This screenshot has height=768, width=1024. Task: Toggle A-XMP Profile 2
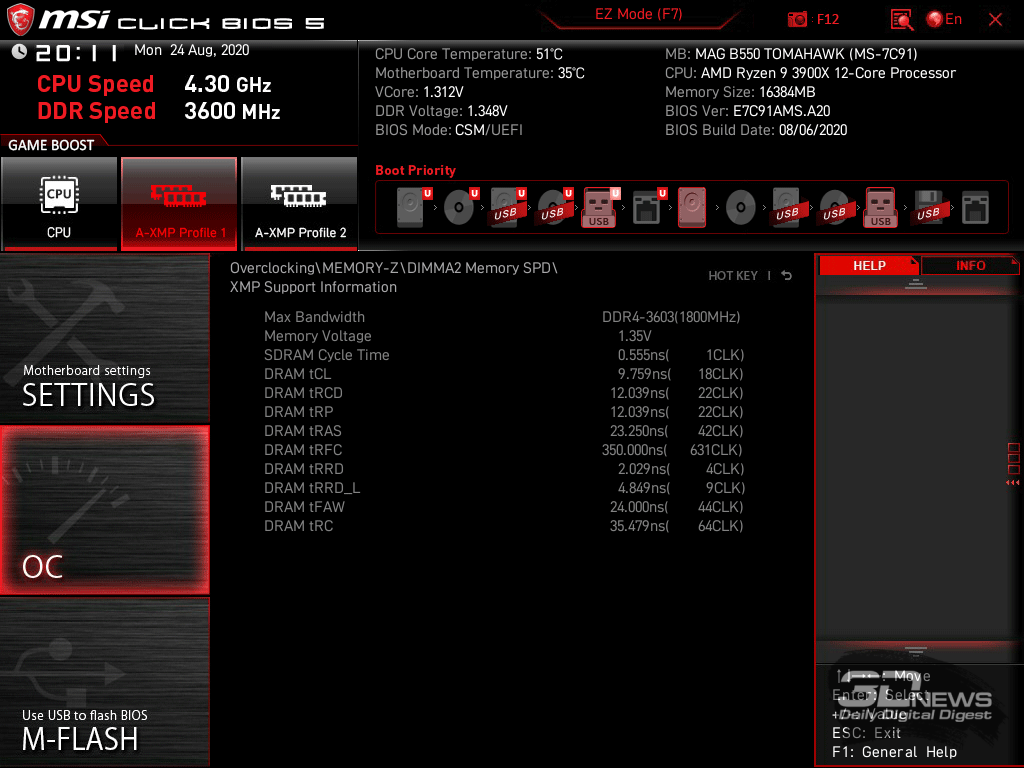[x=300, y=202]
